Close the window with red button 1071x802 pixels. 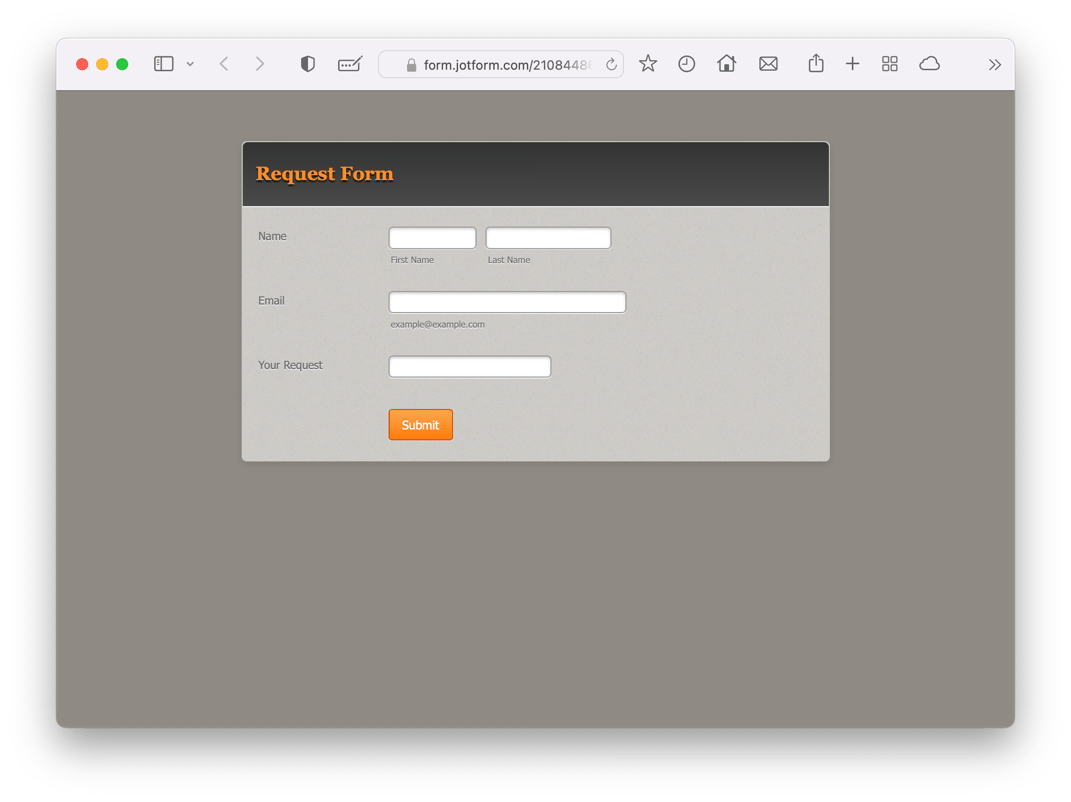click(x=82, y=64)
